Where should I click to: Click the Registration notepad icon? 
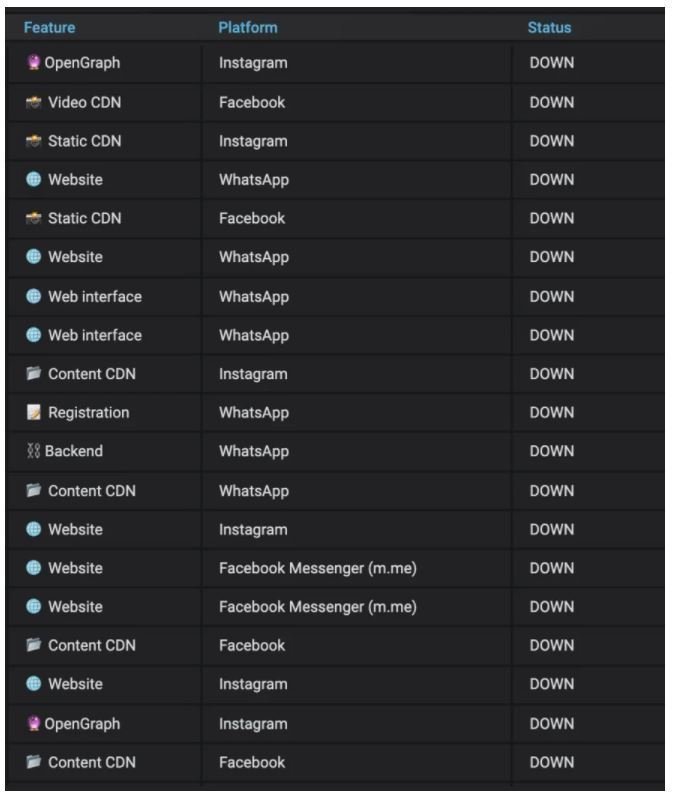tap(34, 412)
